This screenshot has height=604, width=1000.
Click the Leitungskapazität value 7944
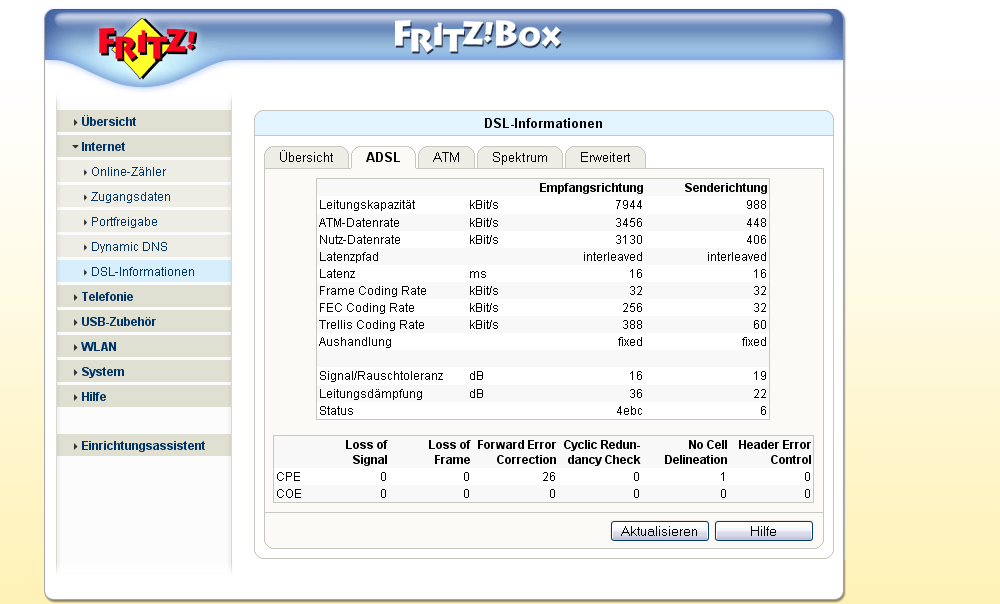pyautogui.click(x=629, y=205)
